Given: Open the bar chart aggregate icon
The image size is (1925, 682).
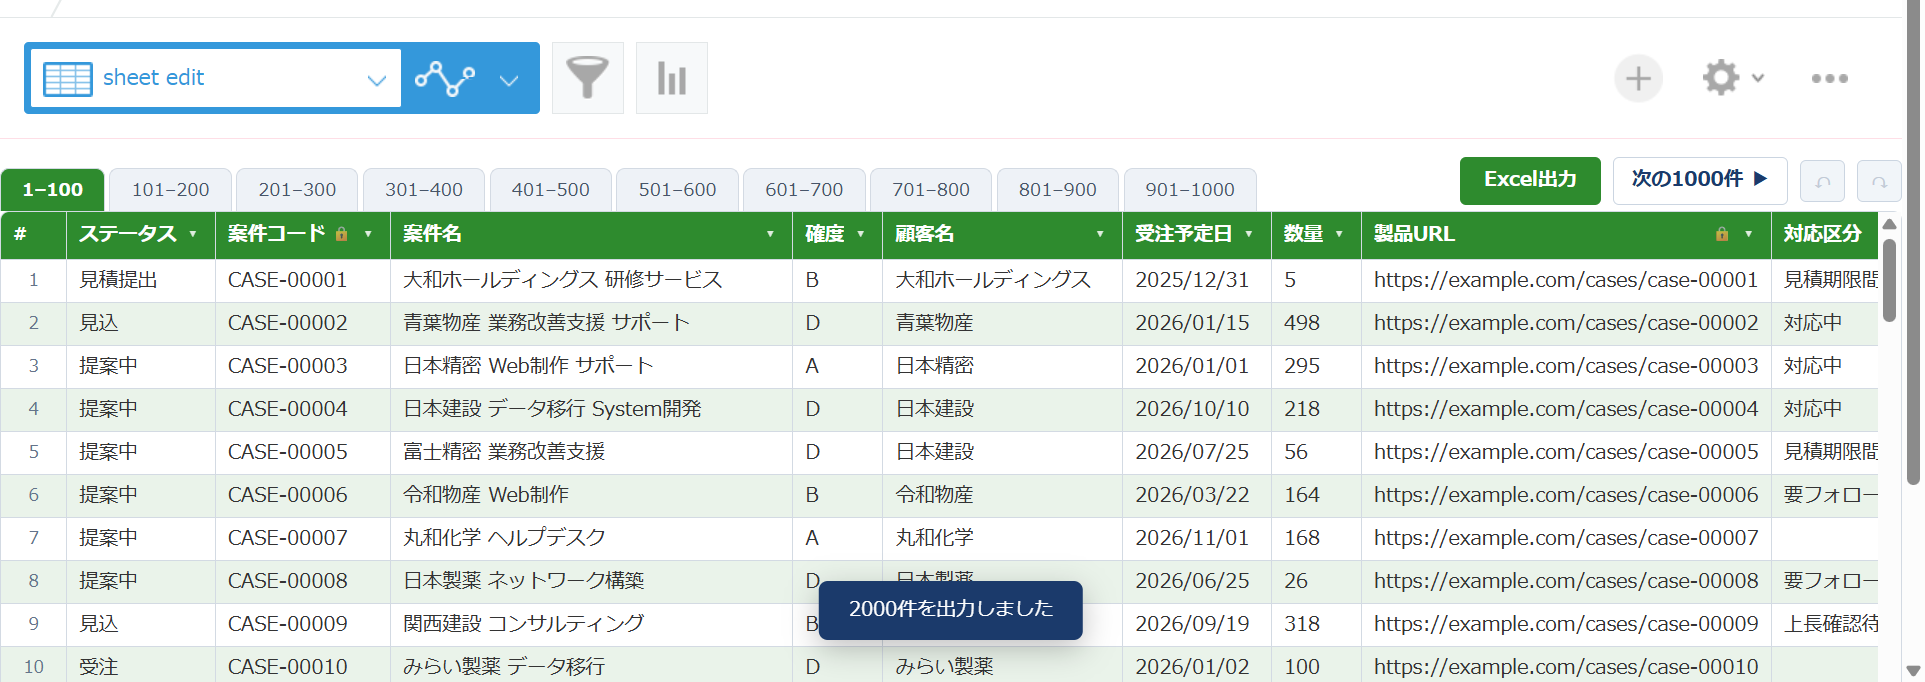Looking at the screenshot, I should pyautogui.click(x=672, y=78).
